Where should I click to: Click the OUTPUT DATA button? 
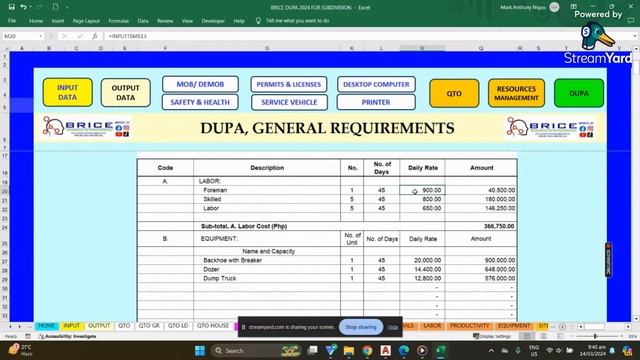point(125,93)
